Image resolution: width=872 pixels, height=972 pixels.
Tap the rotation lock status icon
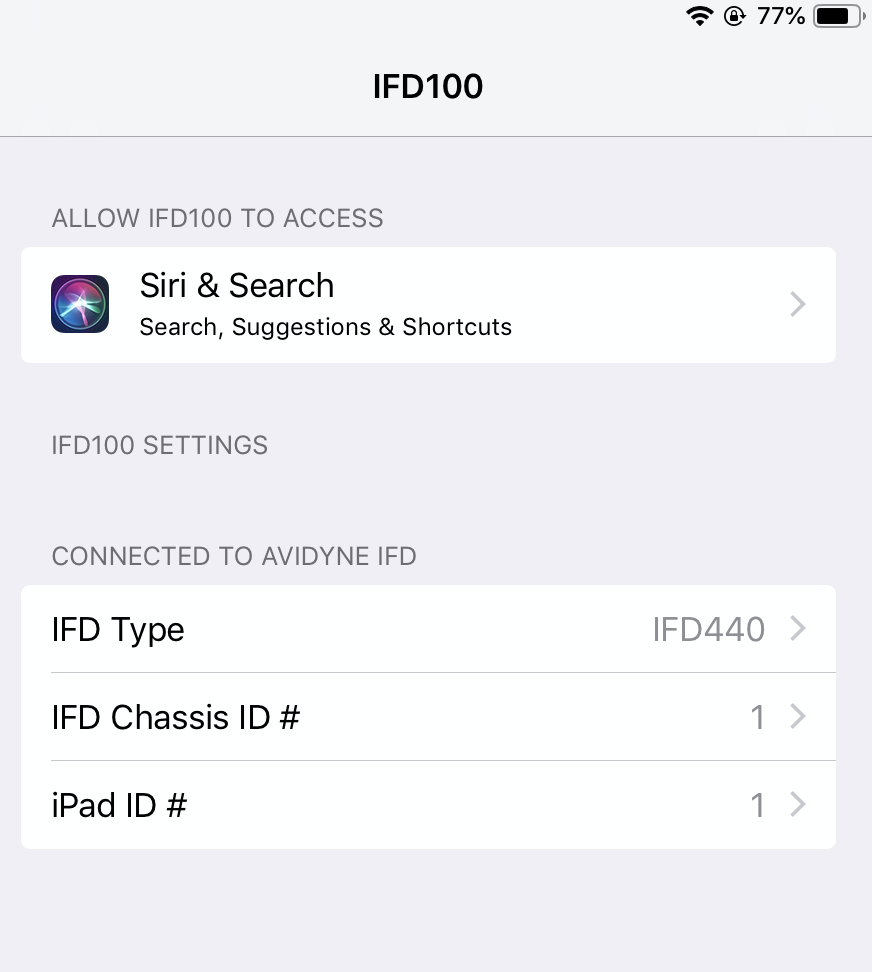tap(734, 15)
